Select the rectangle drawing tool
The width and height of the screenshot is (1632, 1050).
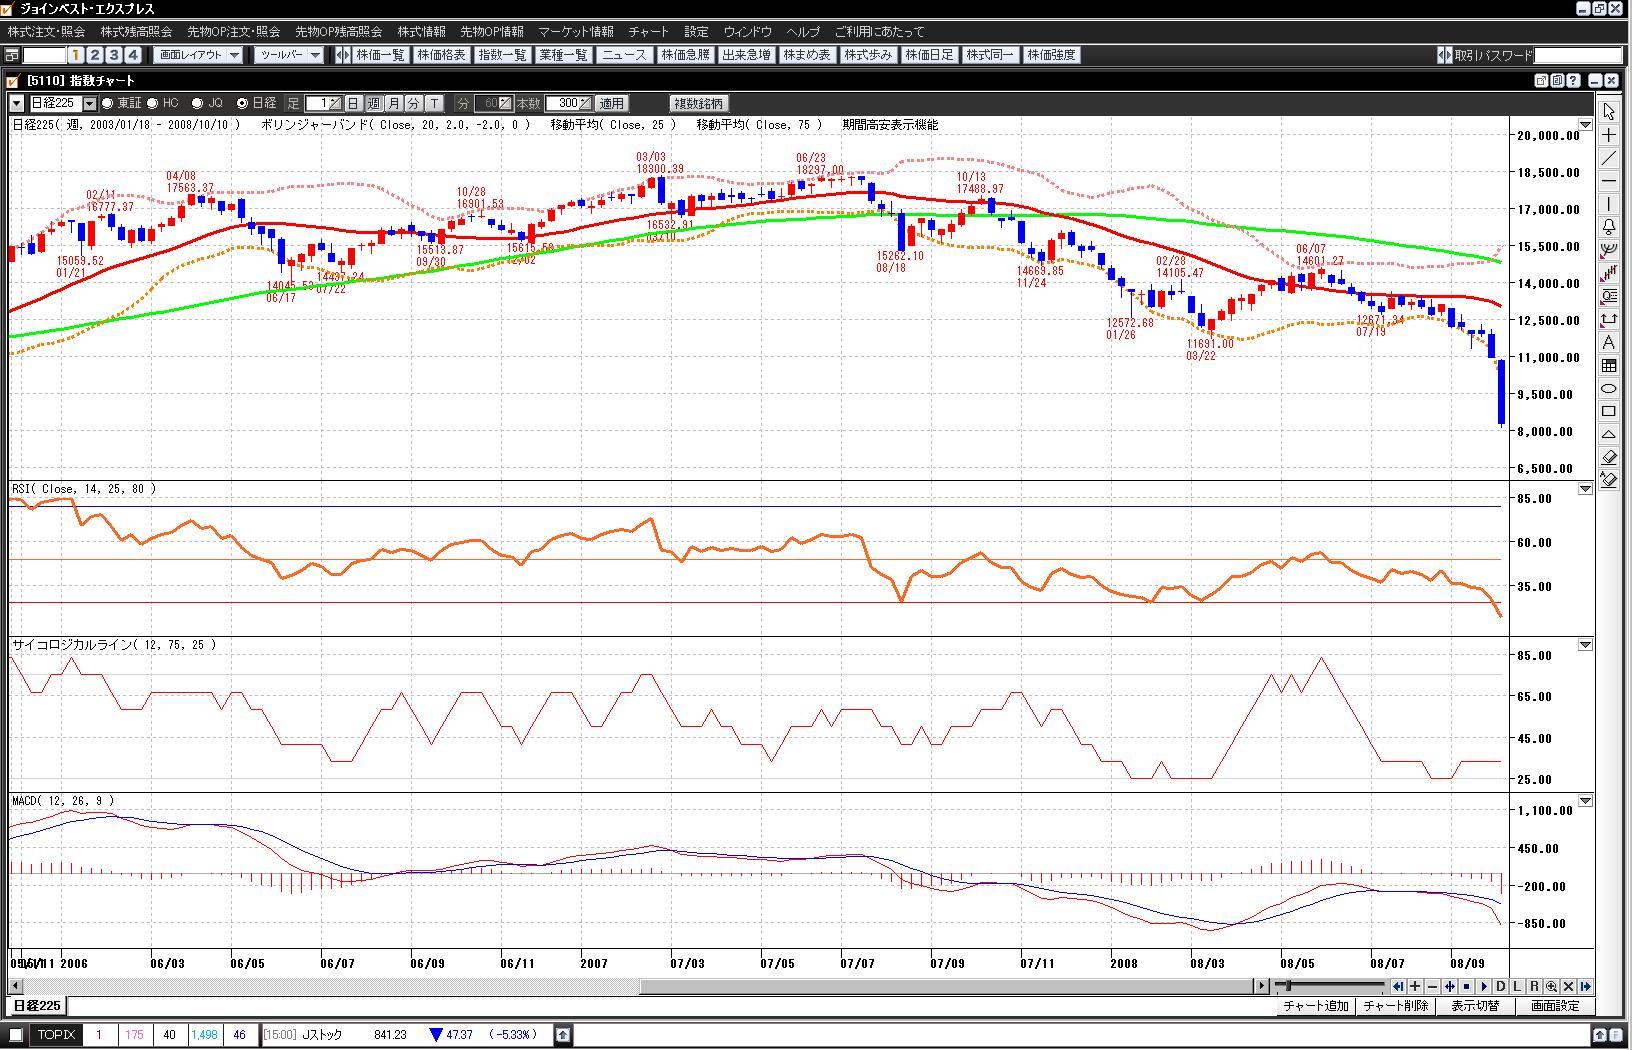pyautogui.click(x=1609, y=411)
